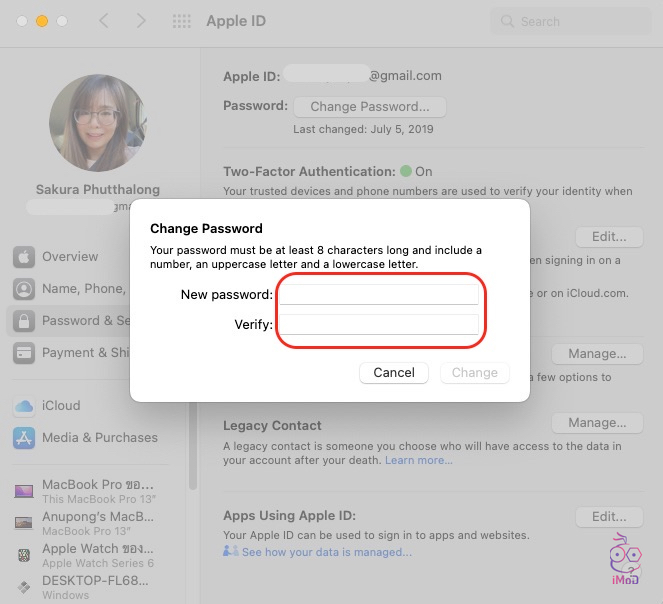Click the Password & Security lock icon
The image size is (663, 604).
coord(24,321)
